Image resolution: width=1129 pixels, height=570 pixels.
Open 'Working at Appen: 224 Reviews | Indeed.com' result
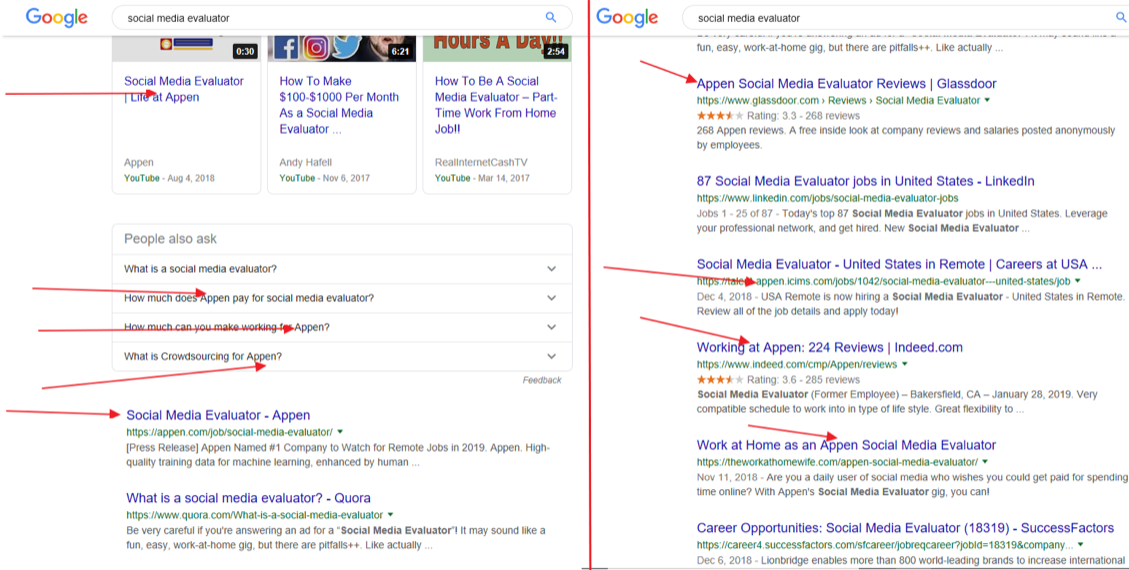coord(829,348)
